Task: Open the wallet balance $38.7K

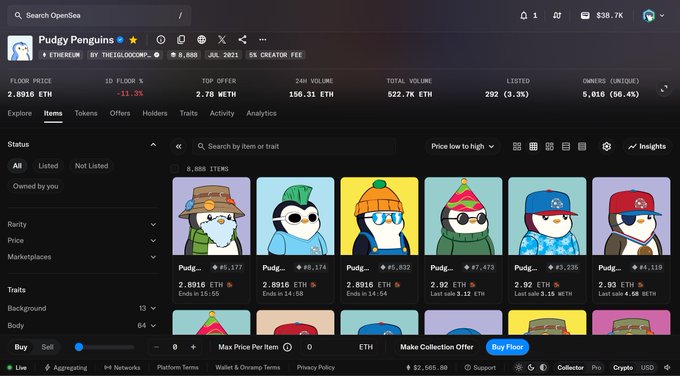Action: pyautogui.click(x=602, y=16)
